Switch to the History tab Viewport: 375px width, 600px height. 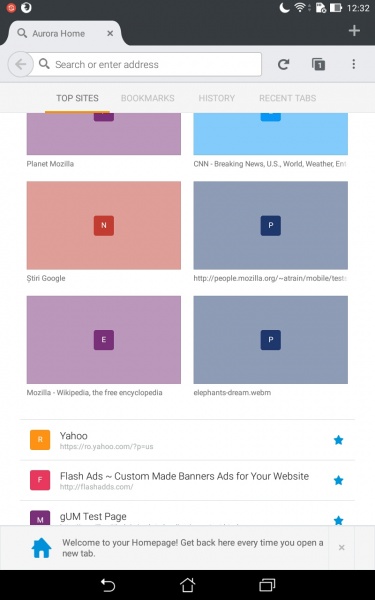[217, 98]
